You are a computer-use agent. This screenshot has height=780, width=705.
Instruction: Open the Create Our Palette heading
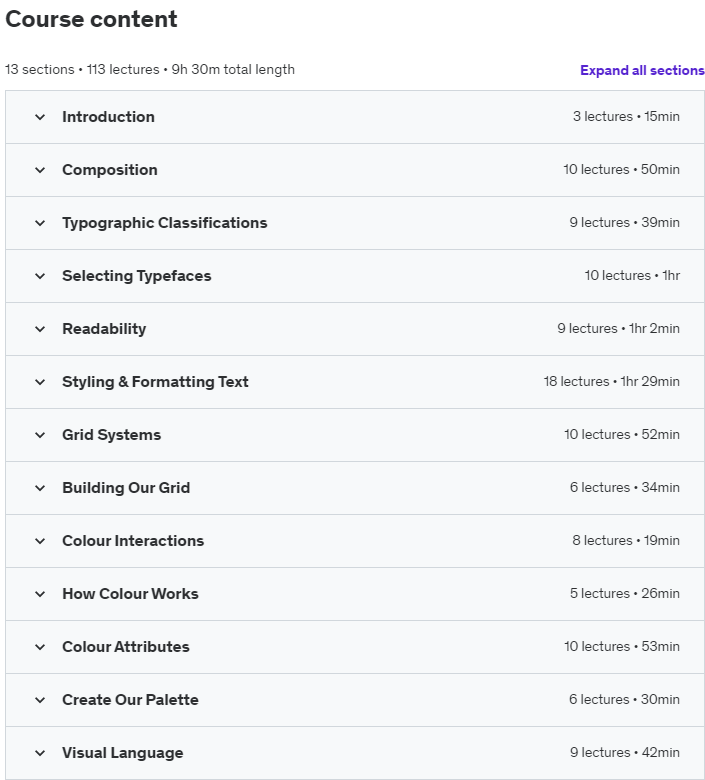pyautogui.click(x=130, y=700)
